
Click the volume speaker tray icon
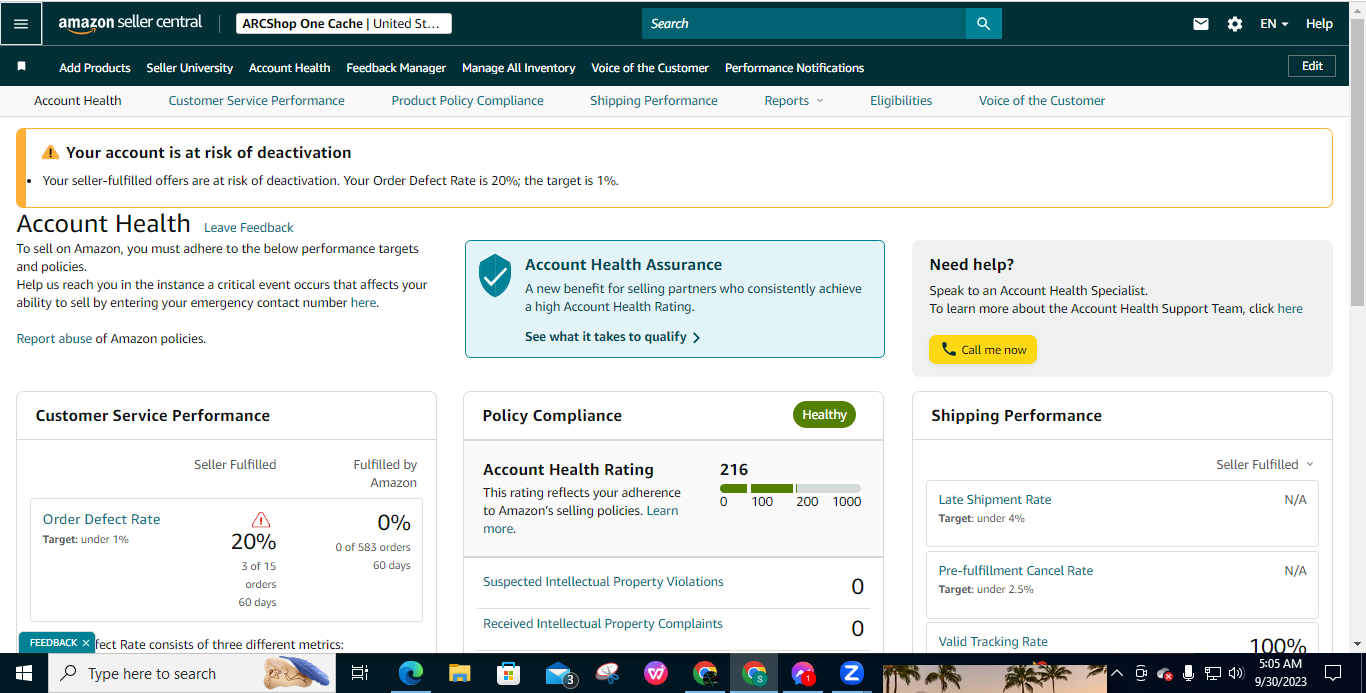(1236, 674)
